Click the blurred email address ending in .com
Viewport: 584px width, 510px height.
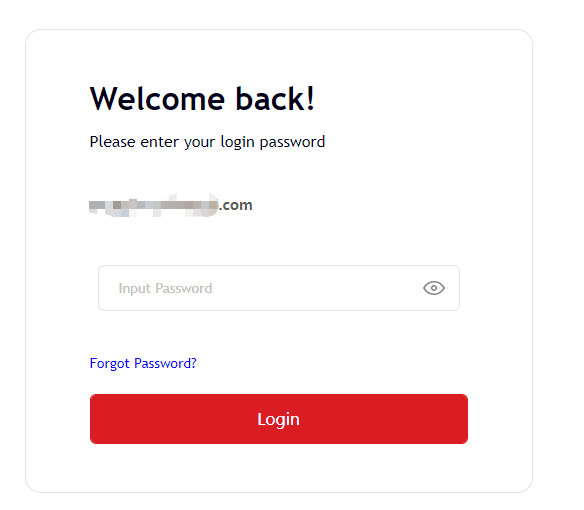[171, 205]
